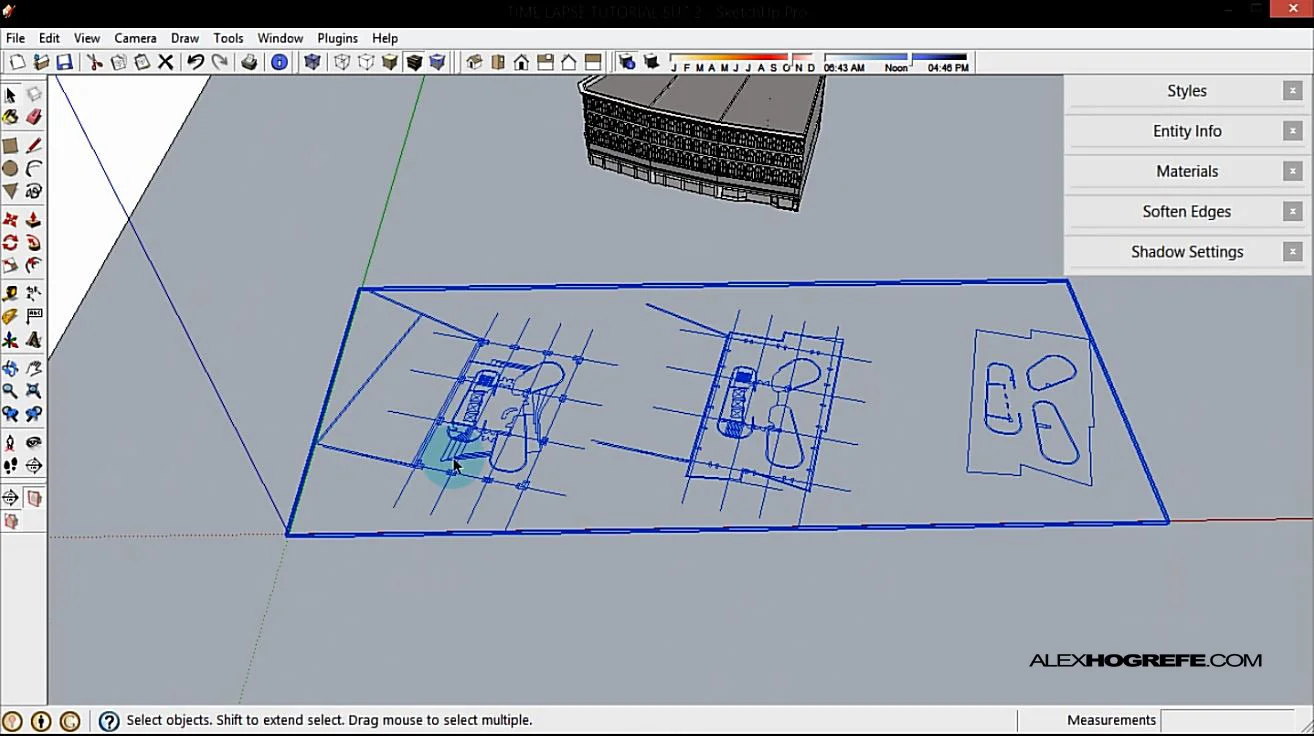Open the File menu

point(16,38)
